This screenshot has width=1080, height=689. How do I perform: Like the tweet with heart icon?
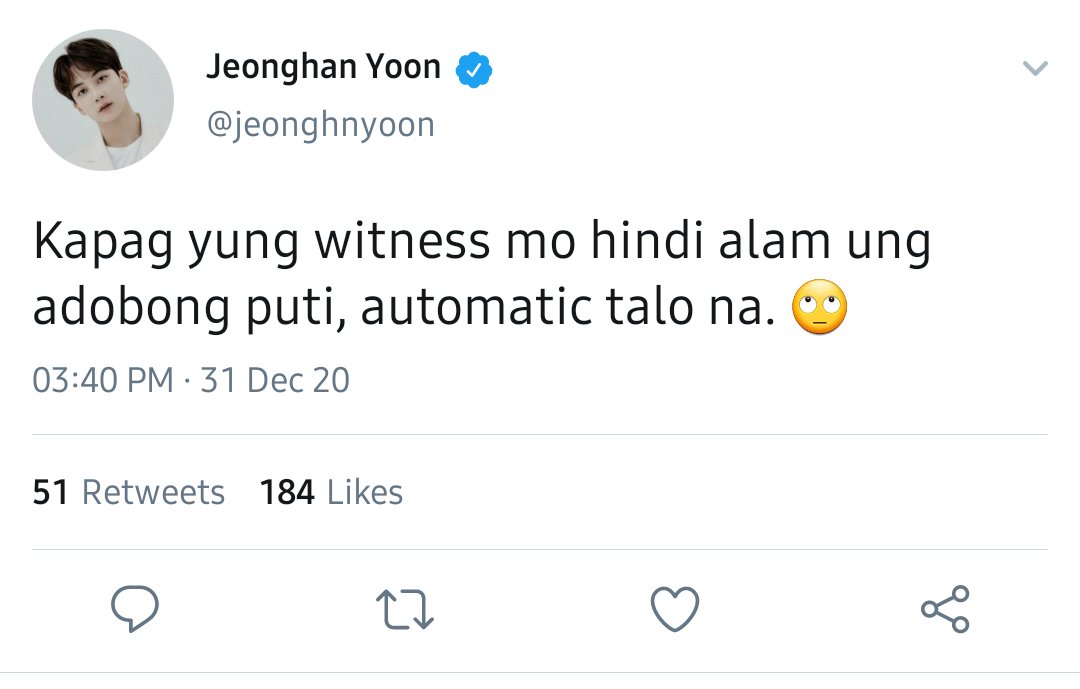pos(675,609)
